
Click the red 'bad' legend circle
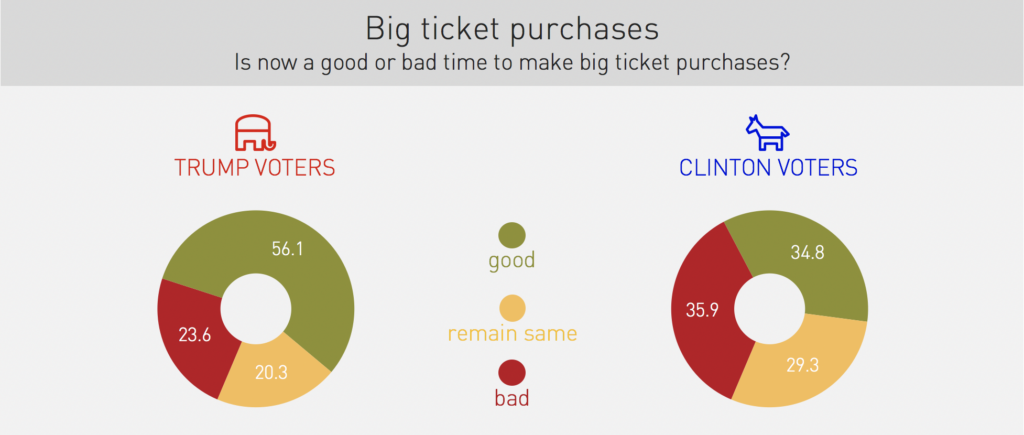point(512,374)
